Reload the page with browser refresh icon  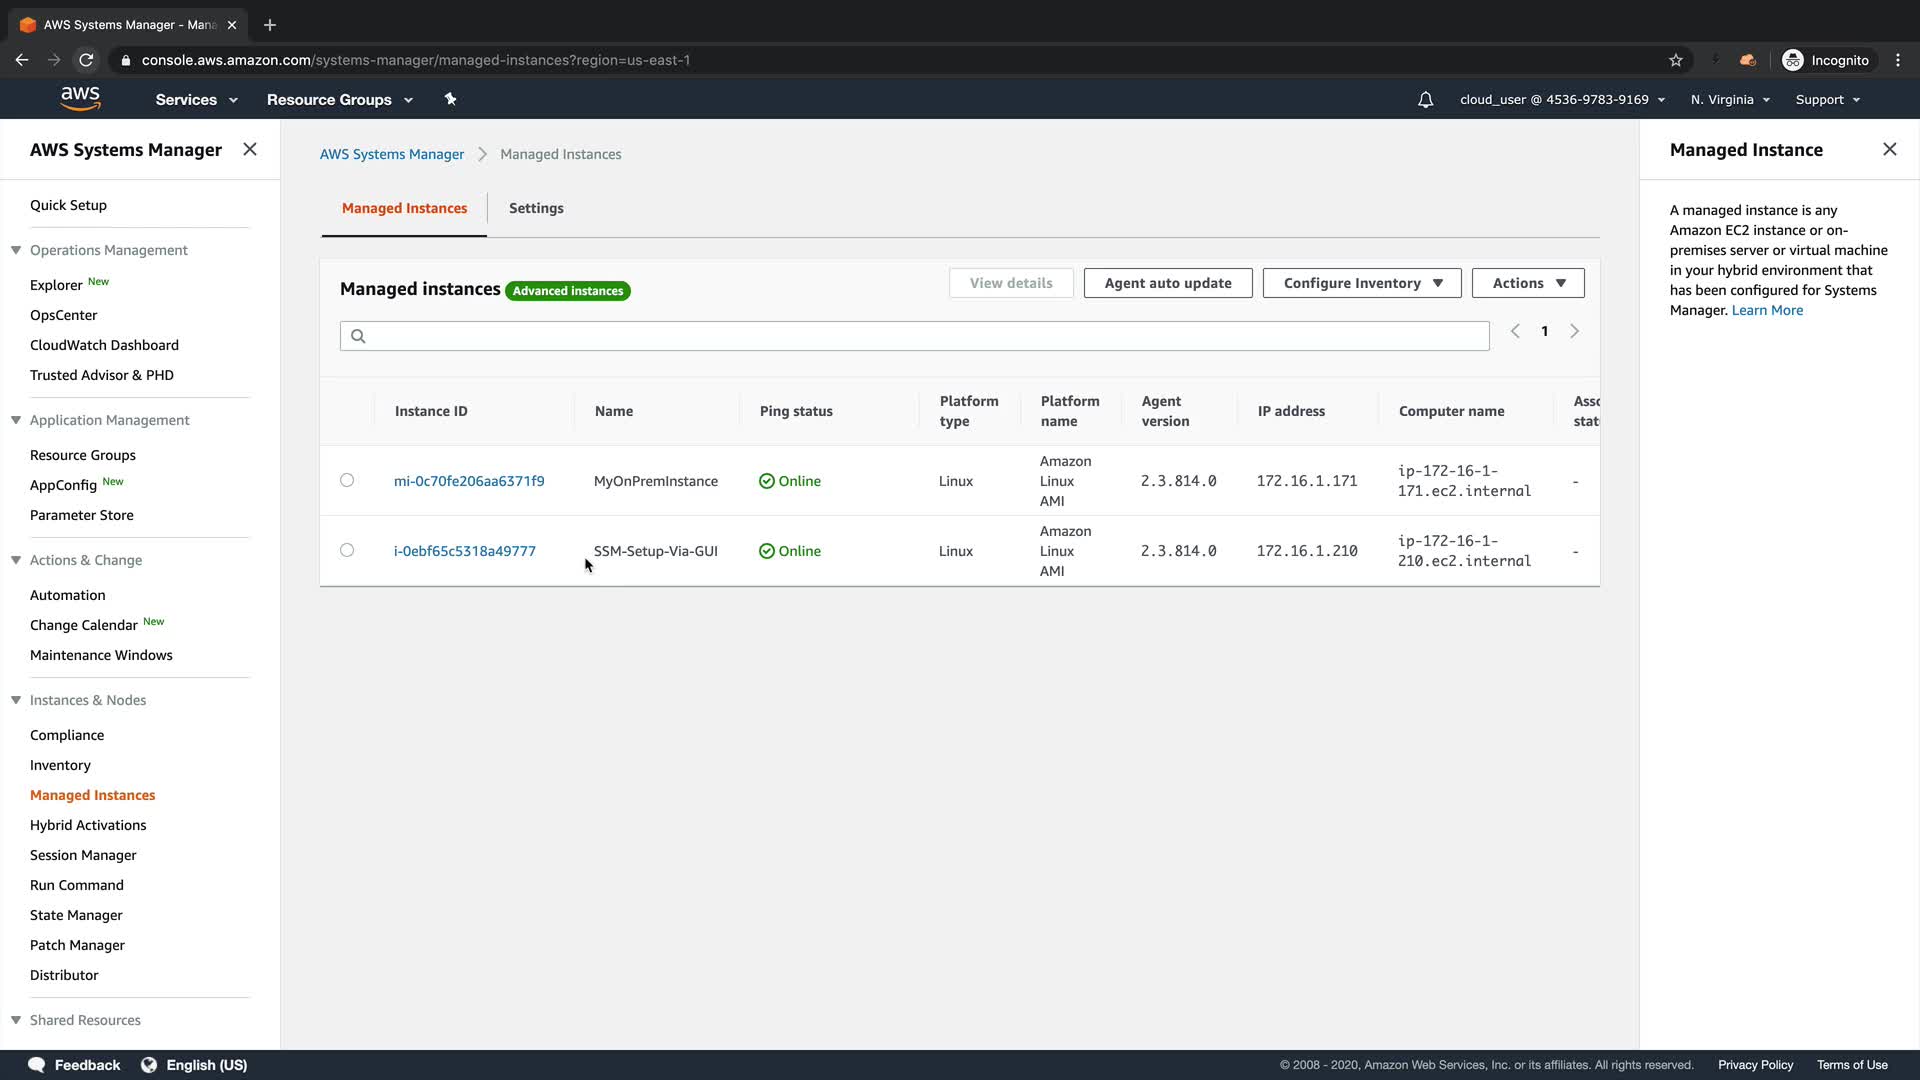pyautogui.click(x=86, y=60)
